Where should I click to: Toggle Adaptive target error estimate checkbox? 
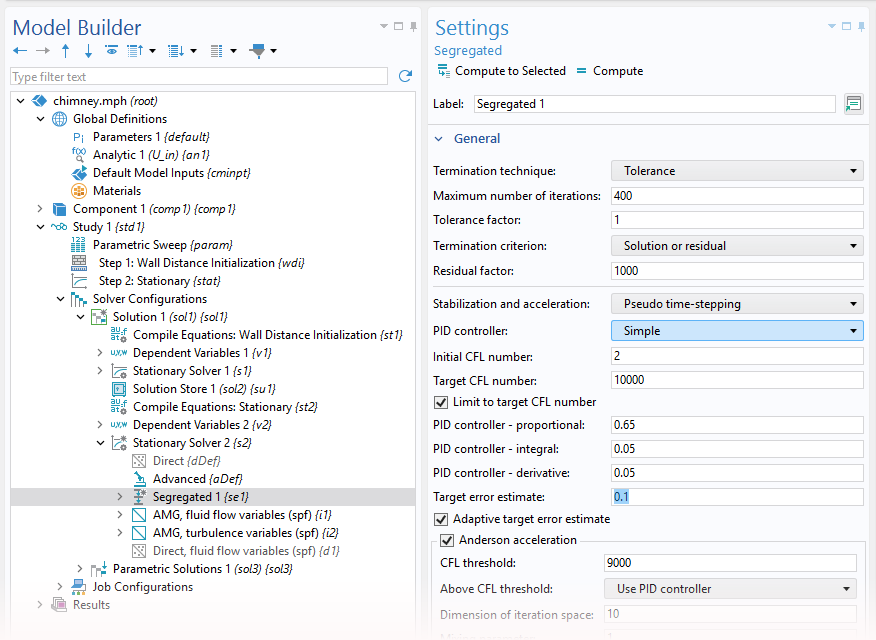[441, 519]
